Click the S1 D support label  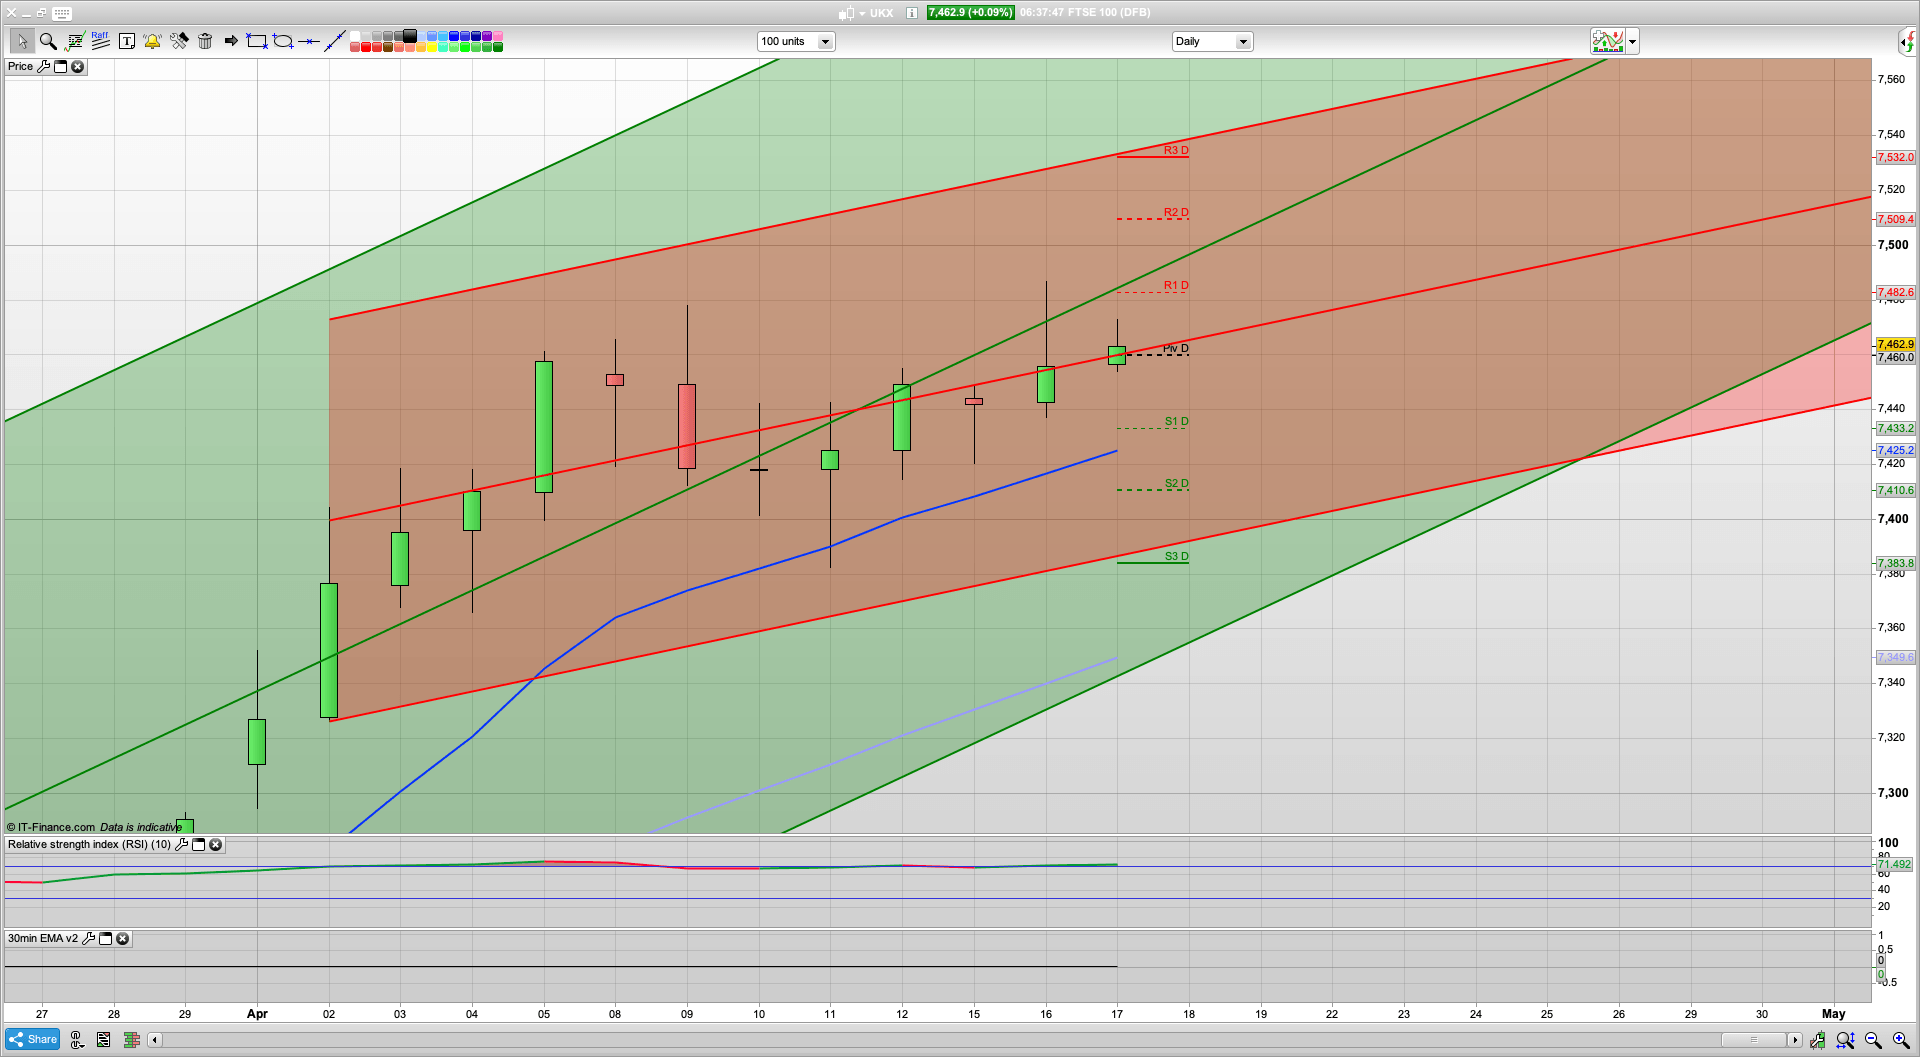1177,421
